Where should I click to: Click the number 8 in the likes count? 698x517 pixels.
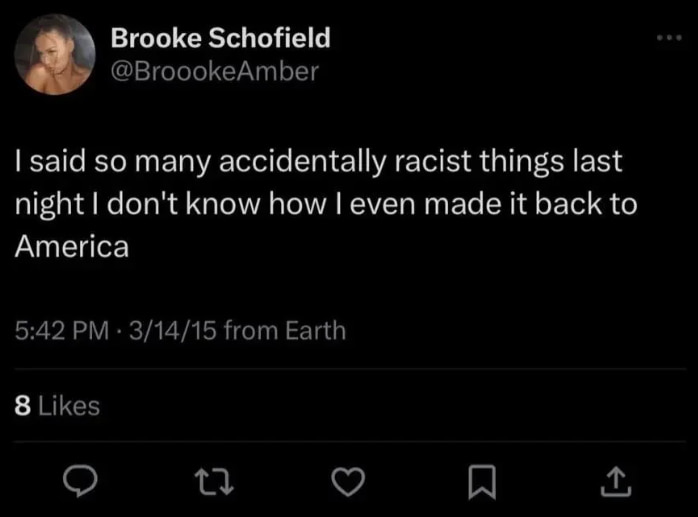pyautogui.click(x=22, y=404)
